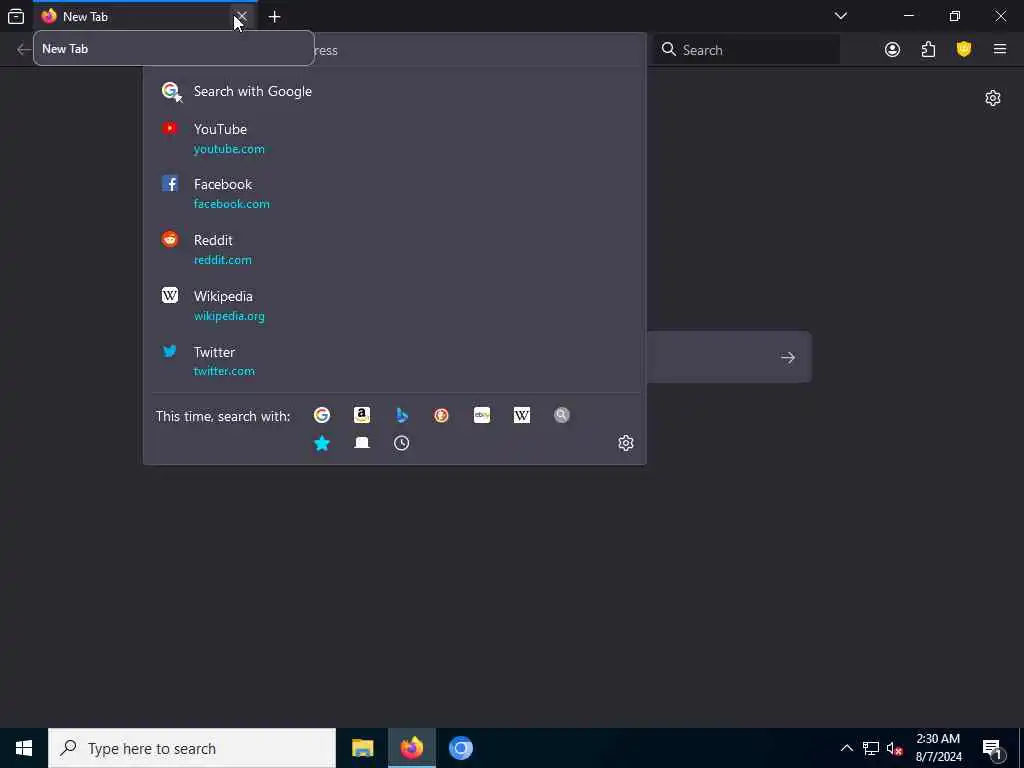The image size is (1024, 768).
Task: Expand the list all tabs chevron
Action: (840, 16)
